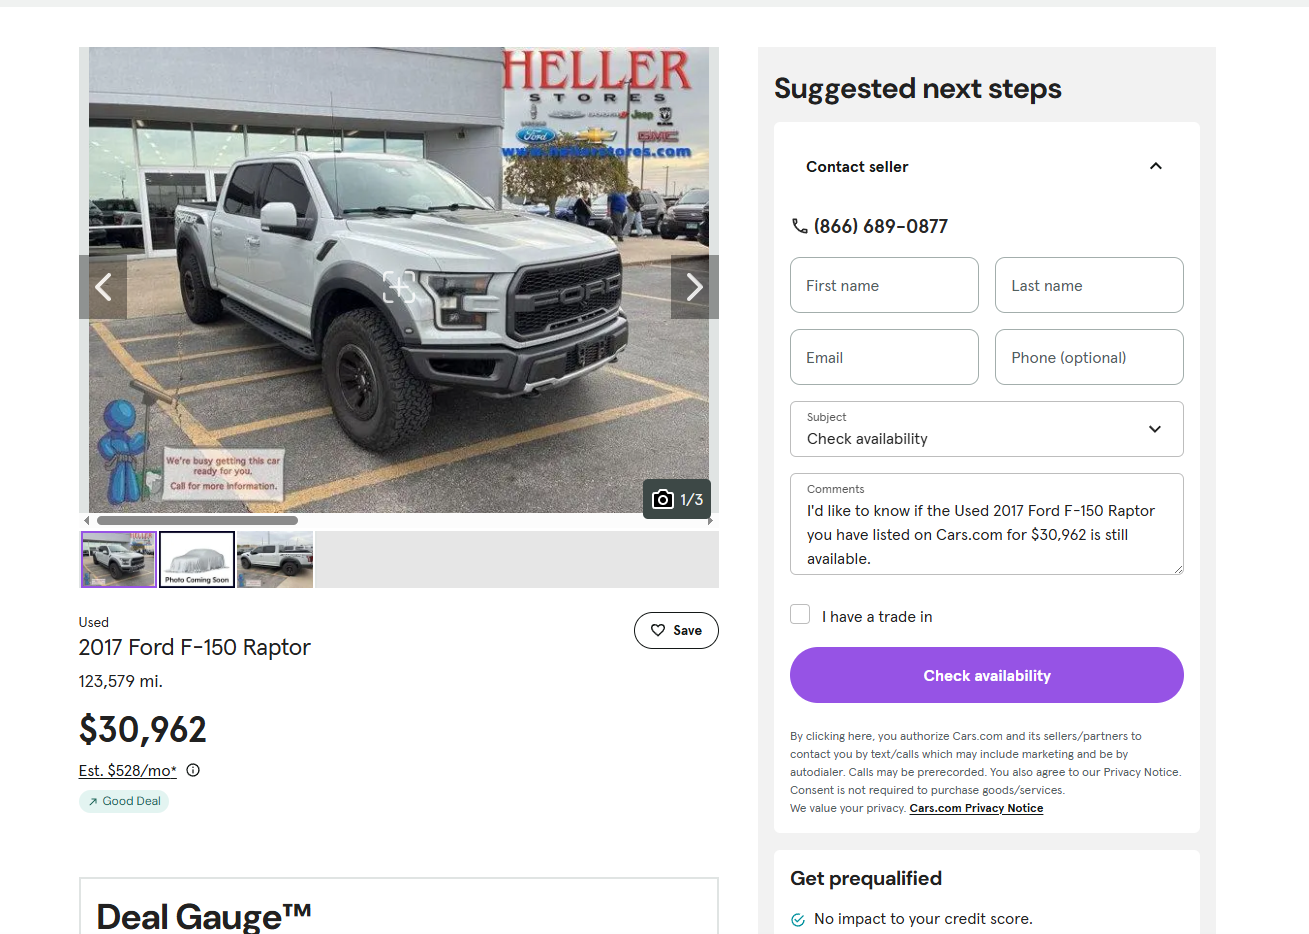Open the photo gallery camera counter

[677, 499]
